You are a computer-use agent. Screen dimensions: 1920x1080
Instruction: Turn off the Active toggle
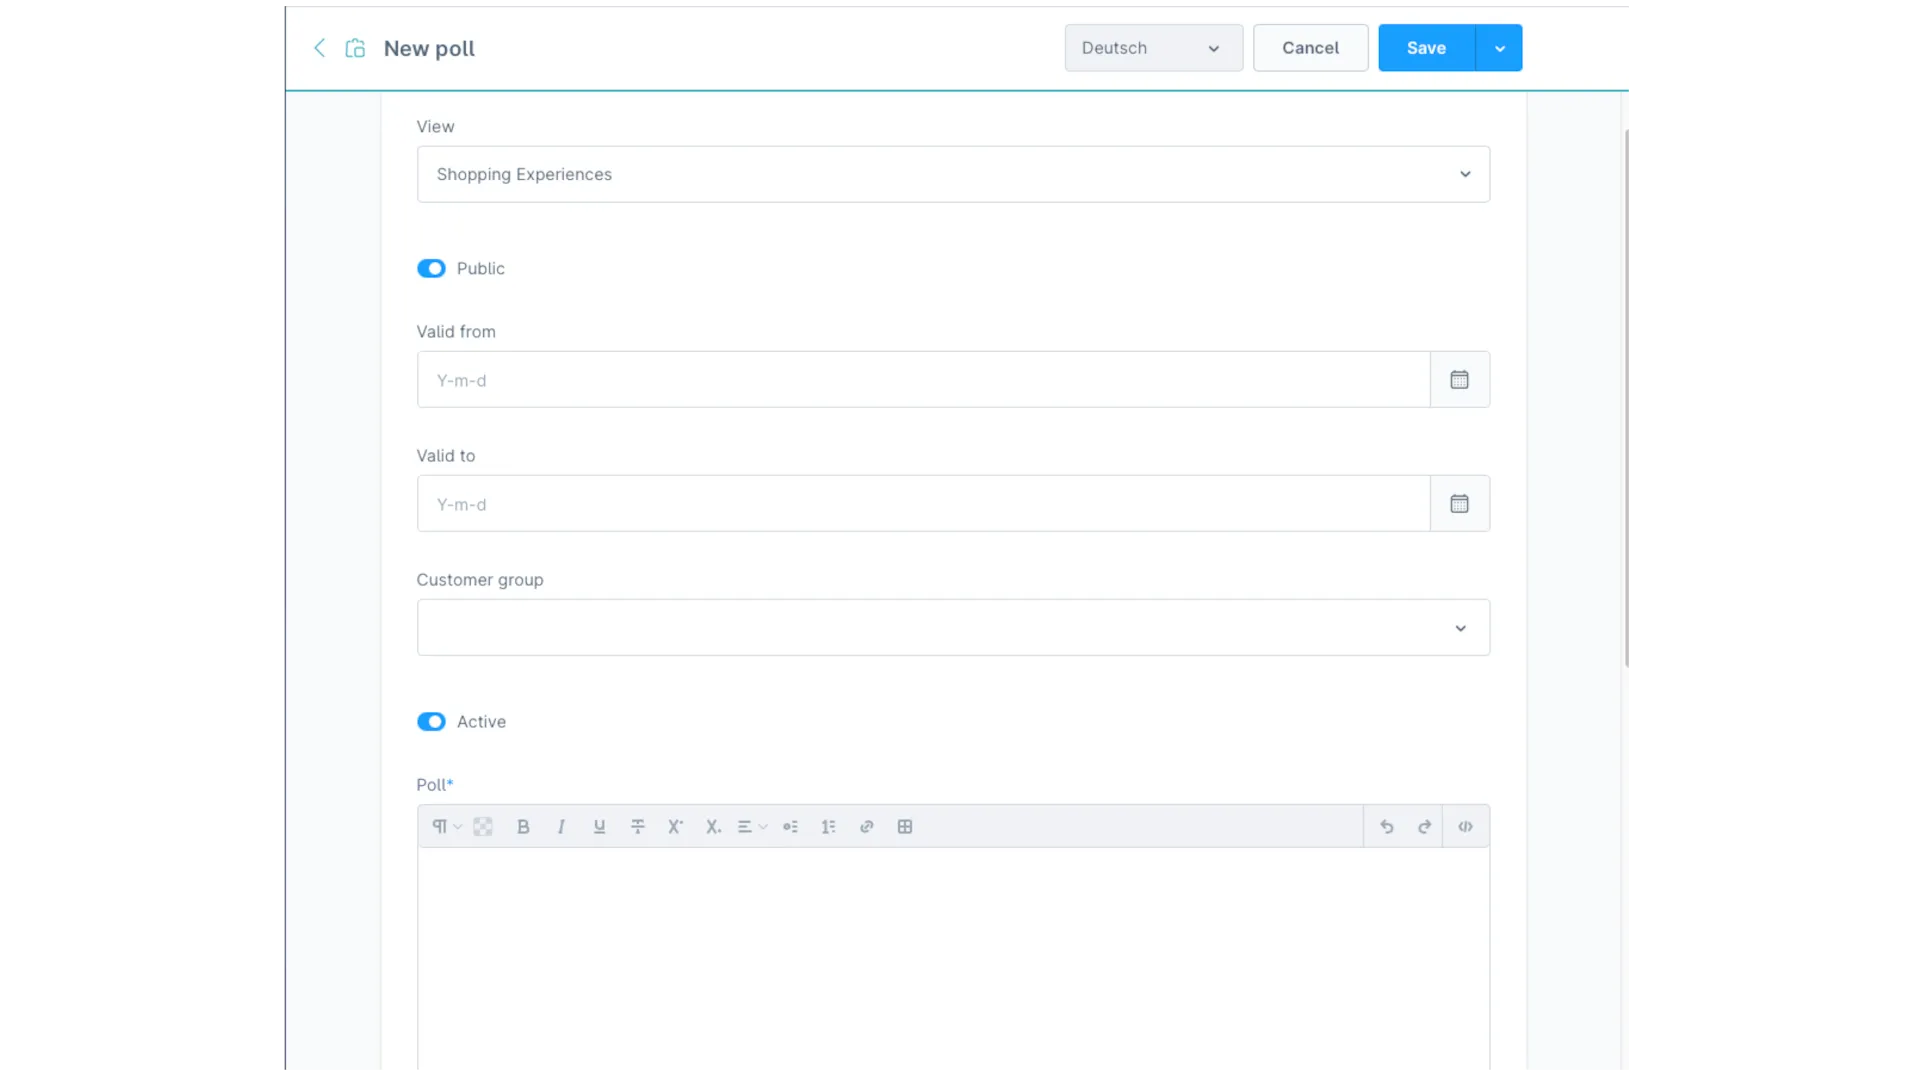click(431, 721)
